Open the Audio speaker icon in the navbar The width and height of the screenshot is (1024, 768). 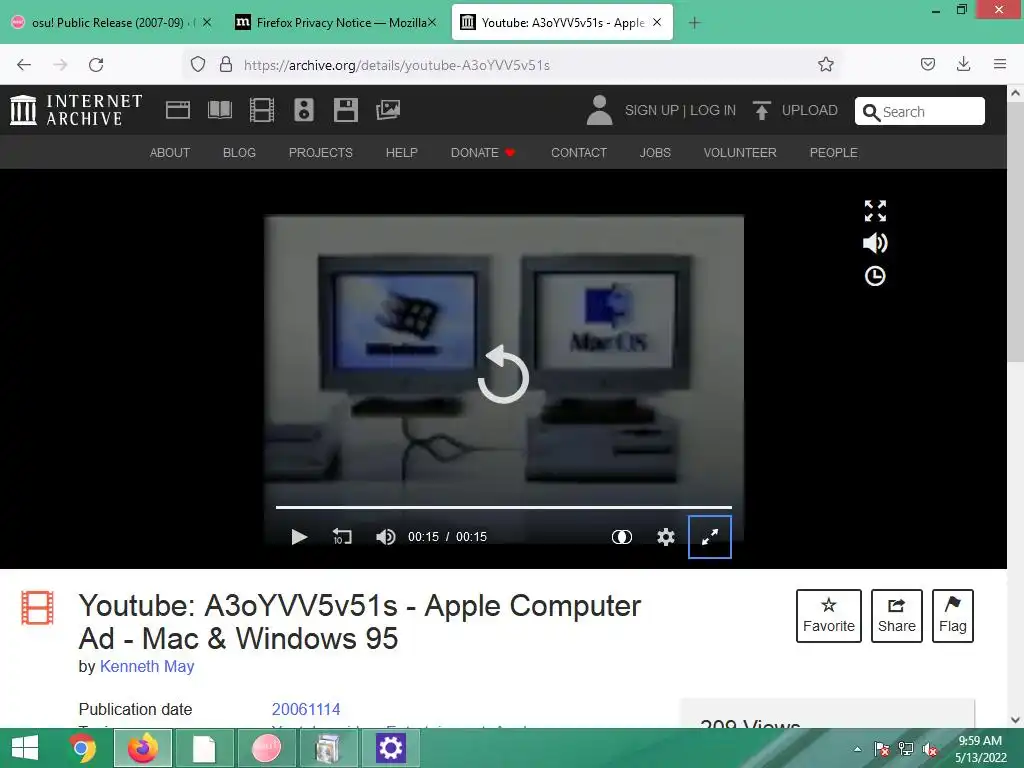coord(304,110)
